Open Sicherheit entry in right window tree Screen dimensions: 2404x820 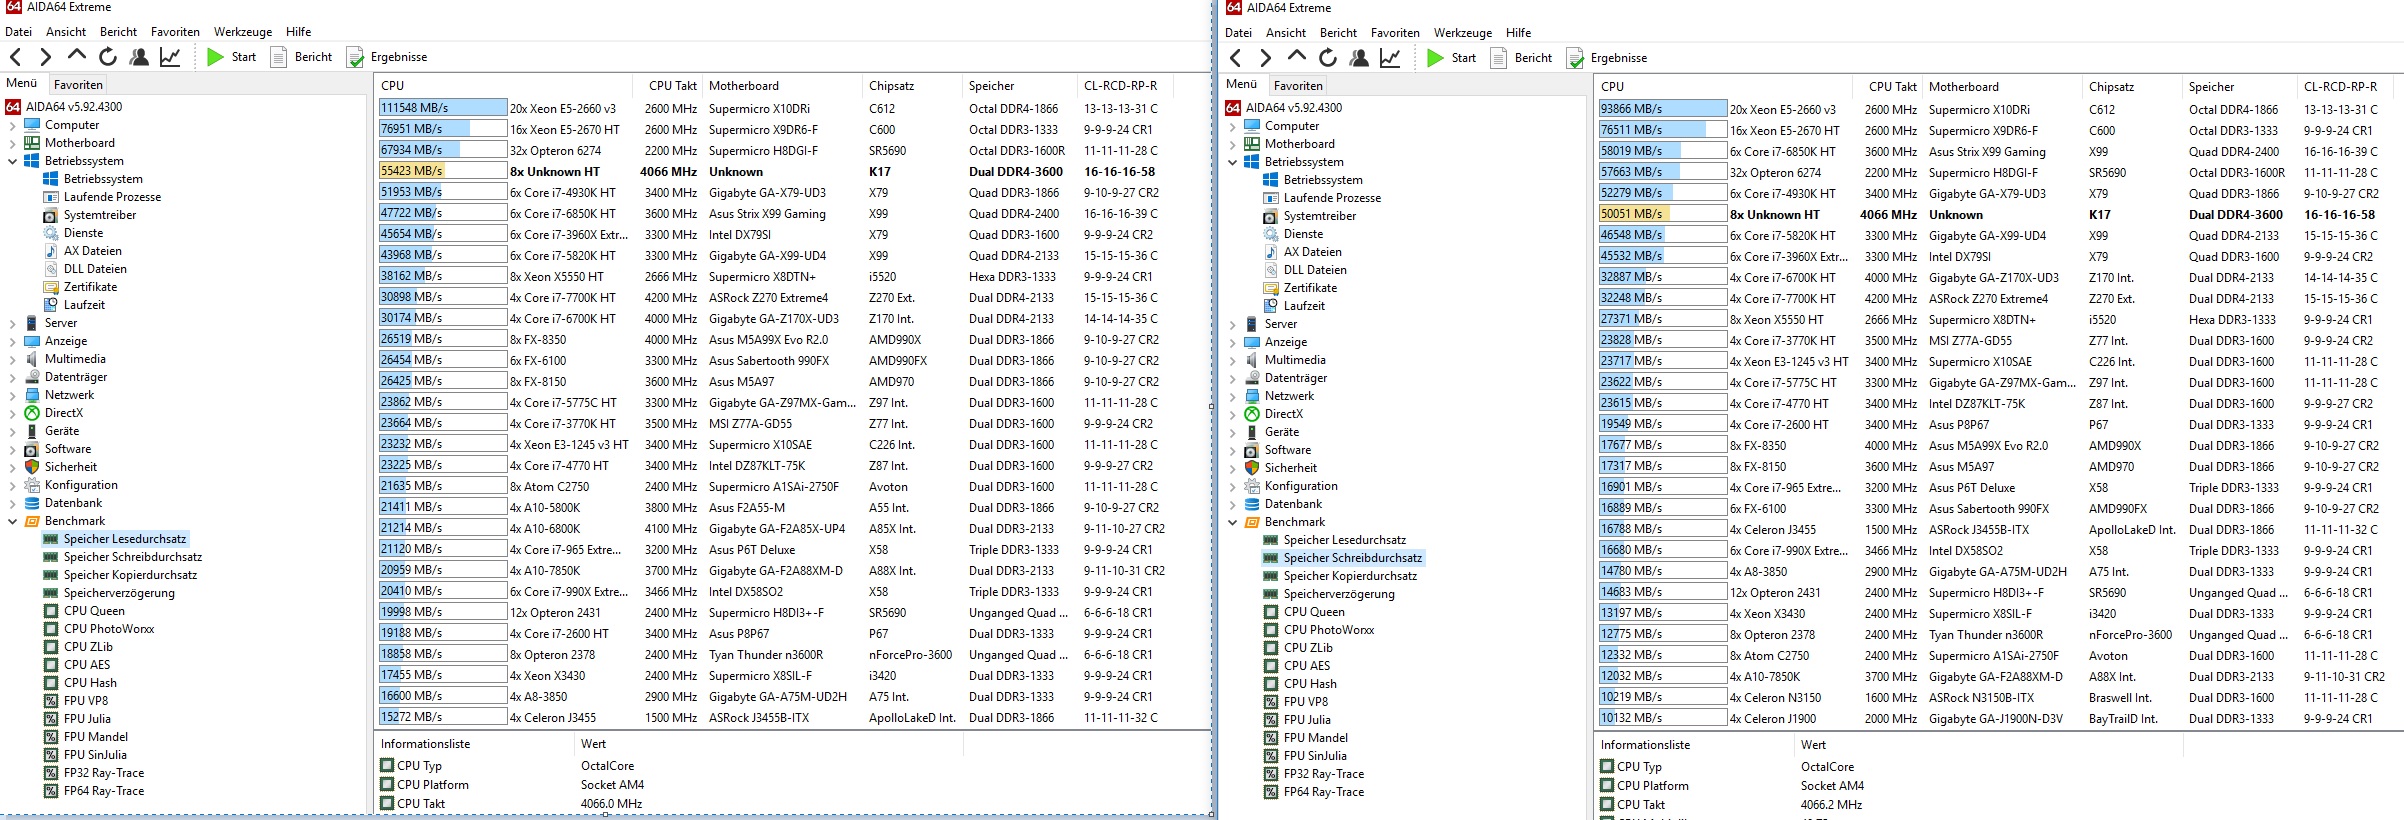click(x=1291, y=468)
